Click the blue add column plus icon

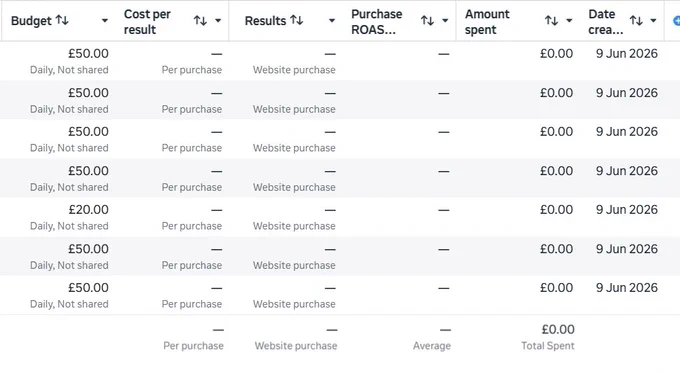(x=676, y=20)
